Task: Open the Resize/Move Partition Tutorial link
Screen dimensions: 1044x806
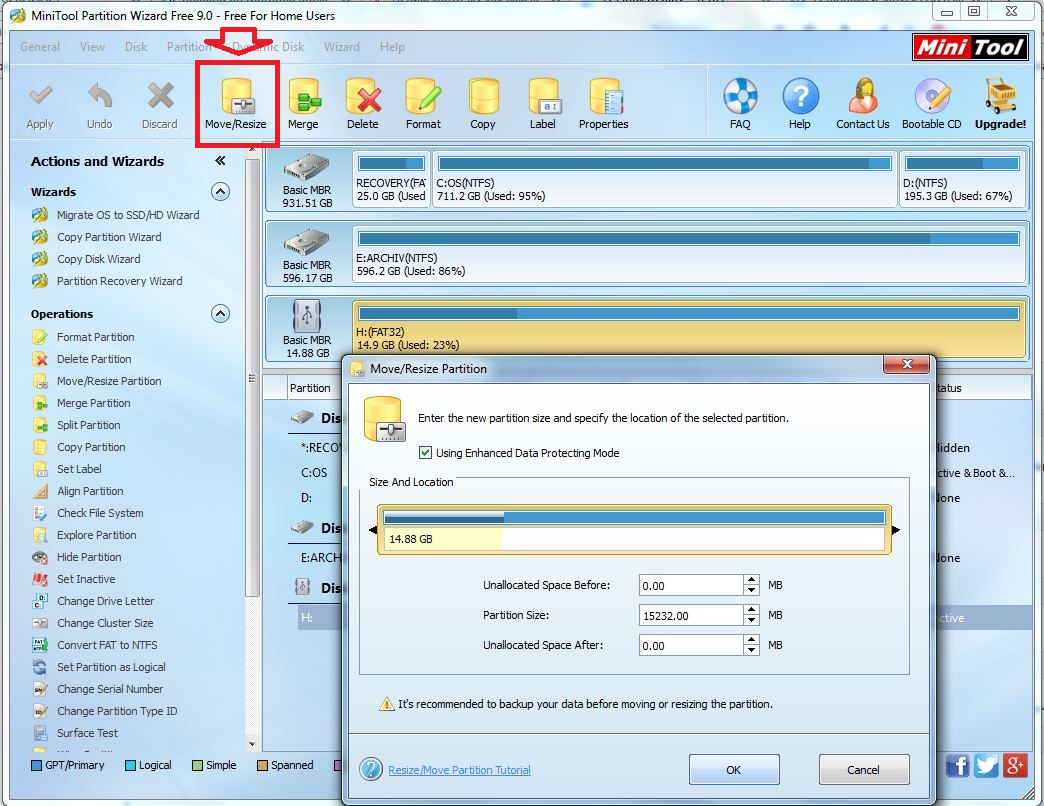Action: point(459,770)
